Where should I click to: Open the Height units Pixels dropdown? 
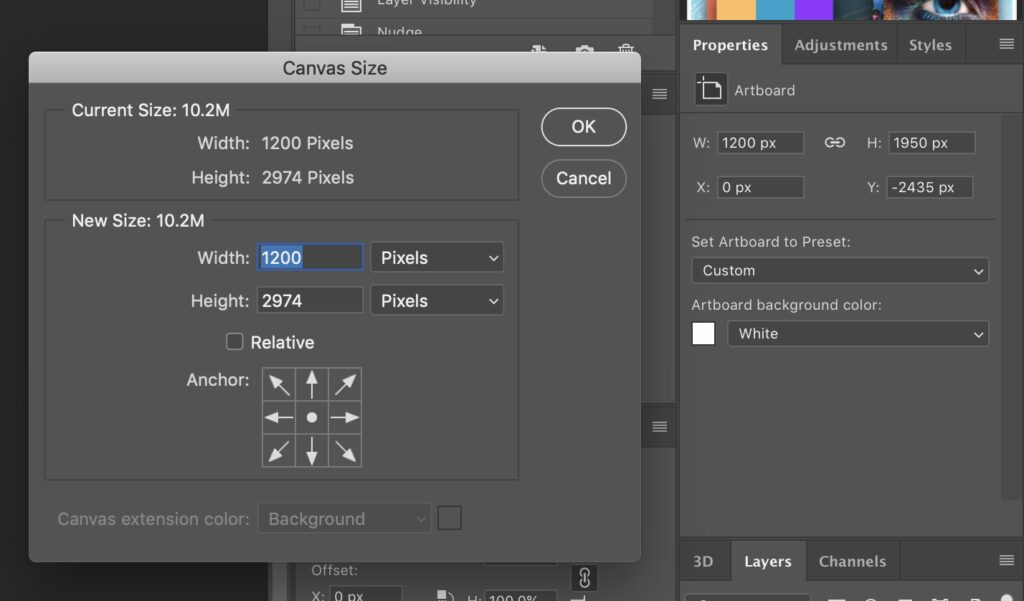point(437,301)
